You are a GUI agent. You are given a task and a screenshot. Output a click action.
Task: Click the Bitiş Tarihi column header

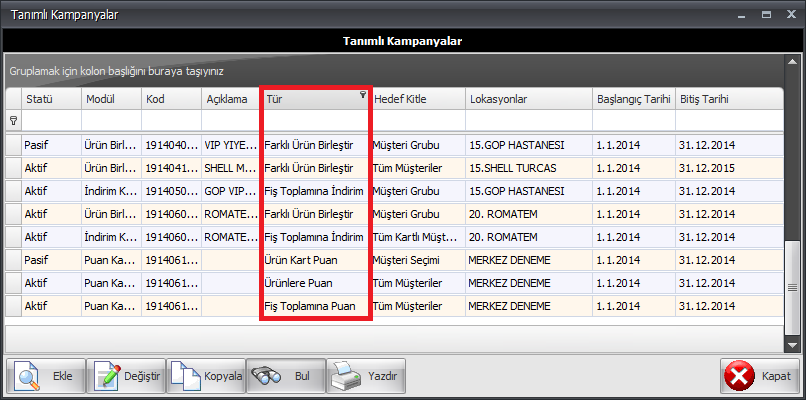[x=704, y=99]
